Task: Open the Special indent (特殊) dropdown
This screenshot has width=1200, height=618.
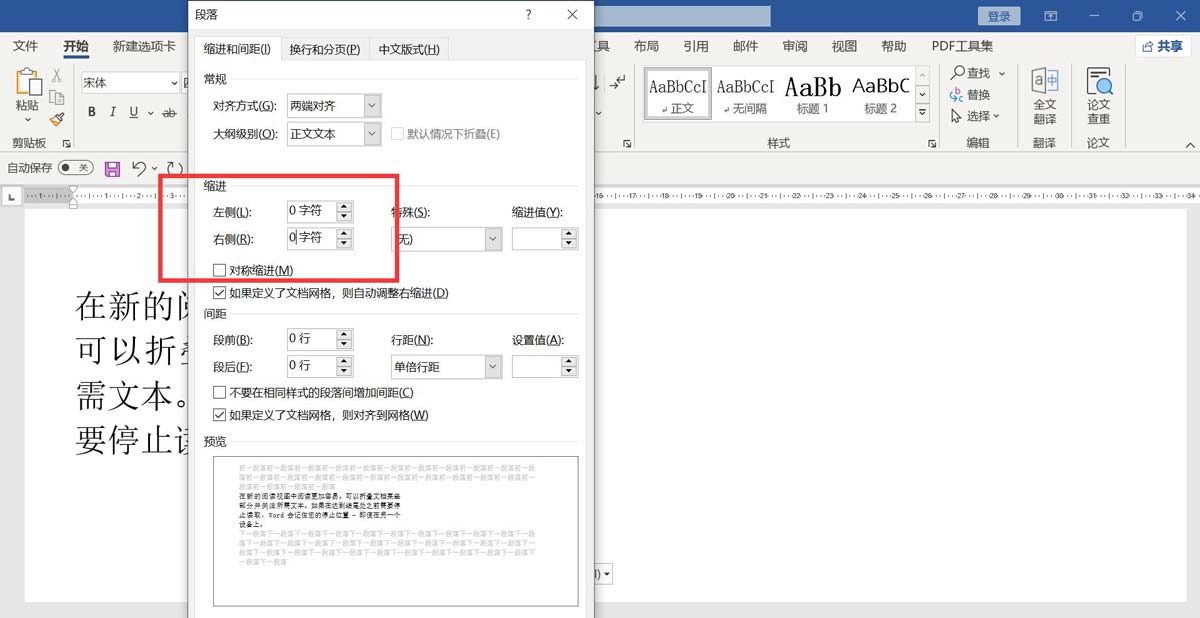Action: coord(492,239)
